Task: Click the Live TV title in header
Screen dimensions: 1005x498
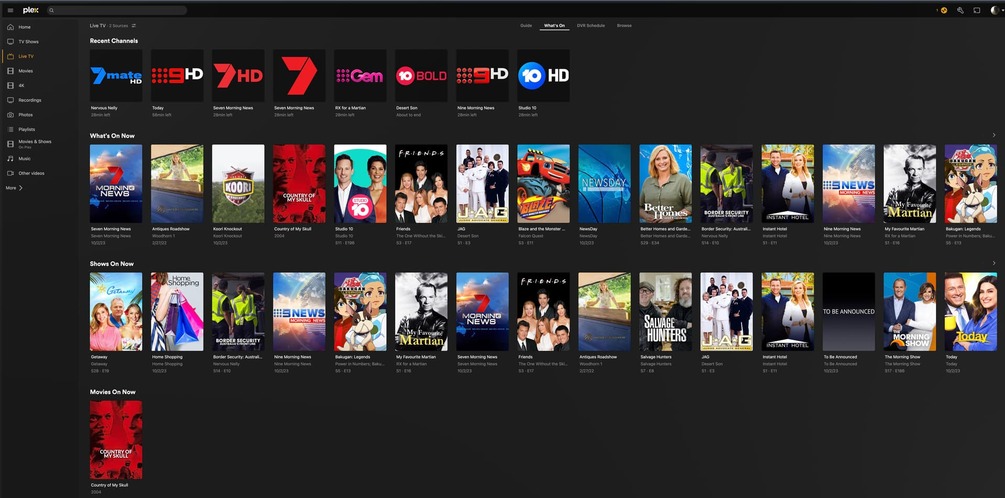Action: click(98, 26)
